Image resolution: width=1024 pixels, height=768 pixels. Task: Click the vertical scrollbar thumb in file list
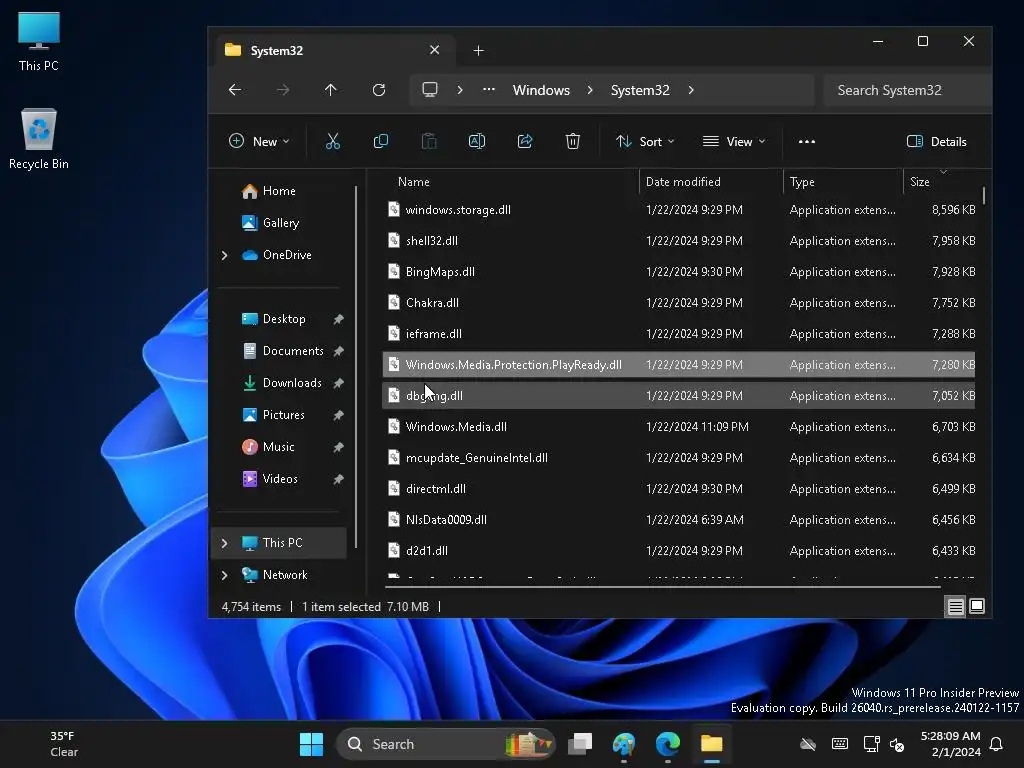tap(984, 195)
